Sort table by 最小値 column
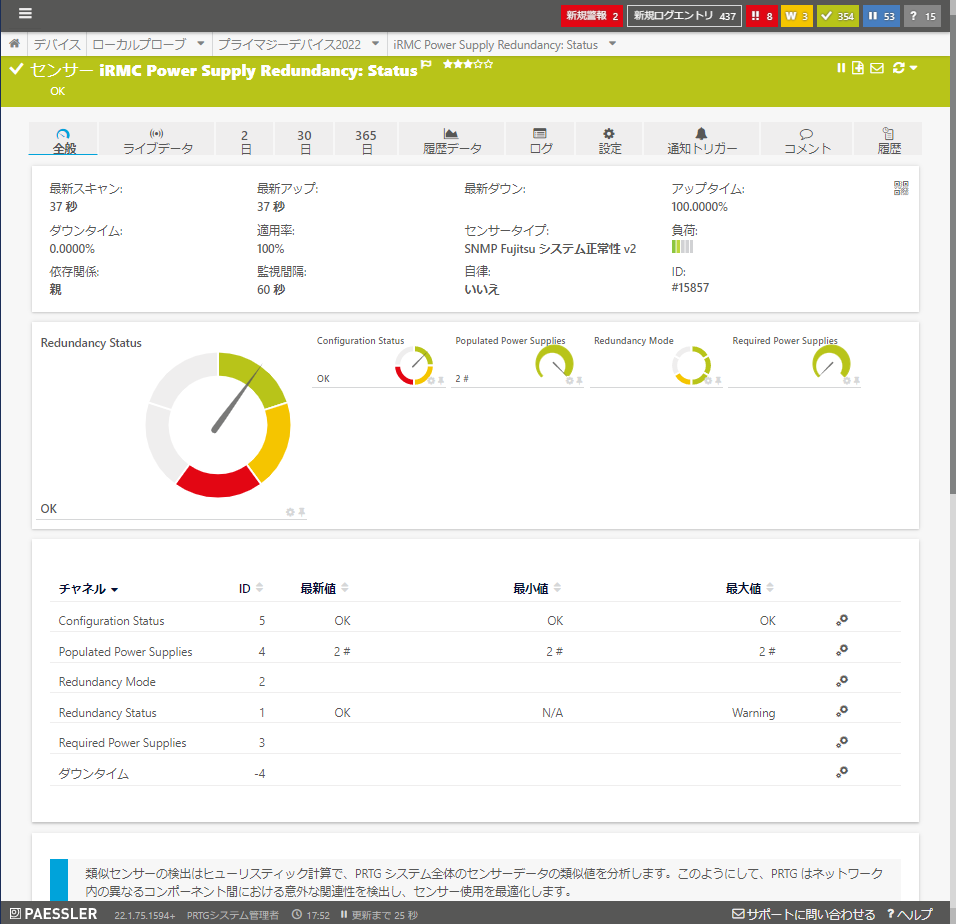The height and width of the screenshot is (924, 956). [x=537, y=588]
